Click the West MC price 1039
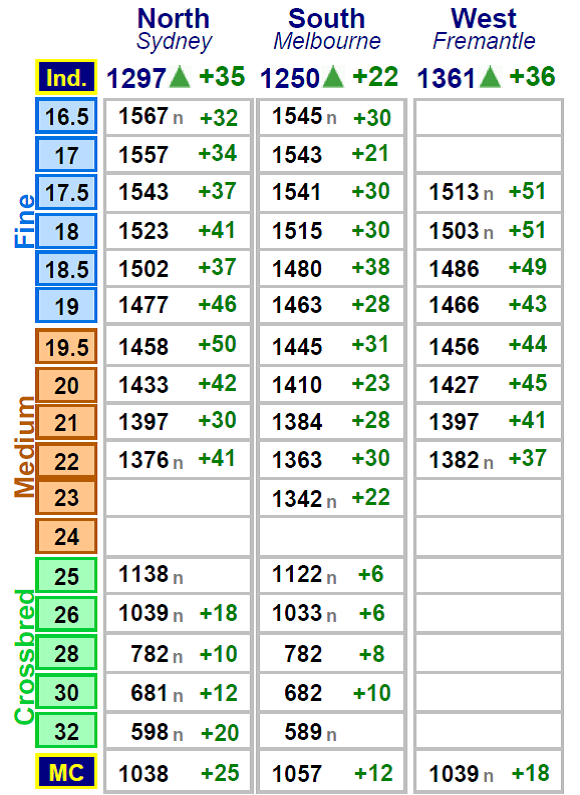The width and height of the screenshot is (580, 795). pos(454,774)
